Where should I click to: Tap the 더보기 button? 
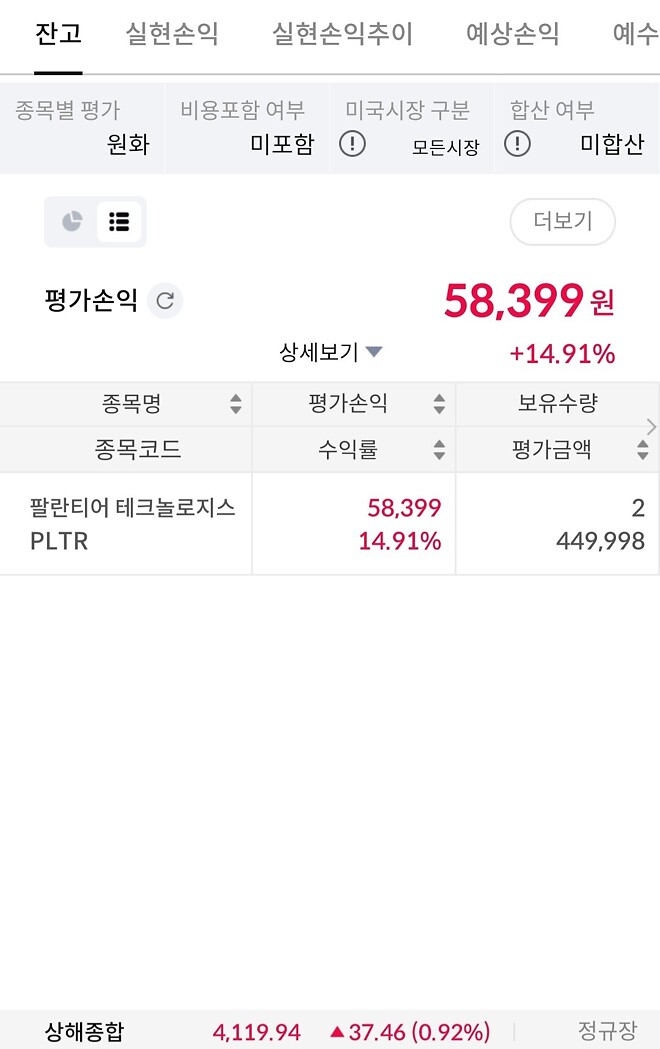pyautogui.click(x=563, y=221)
